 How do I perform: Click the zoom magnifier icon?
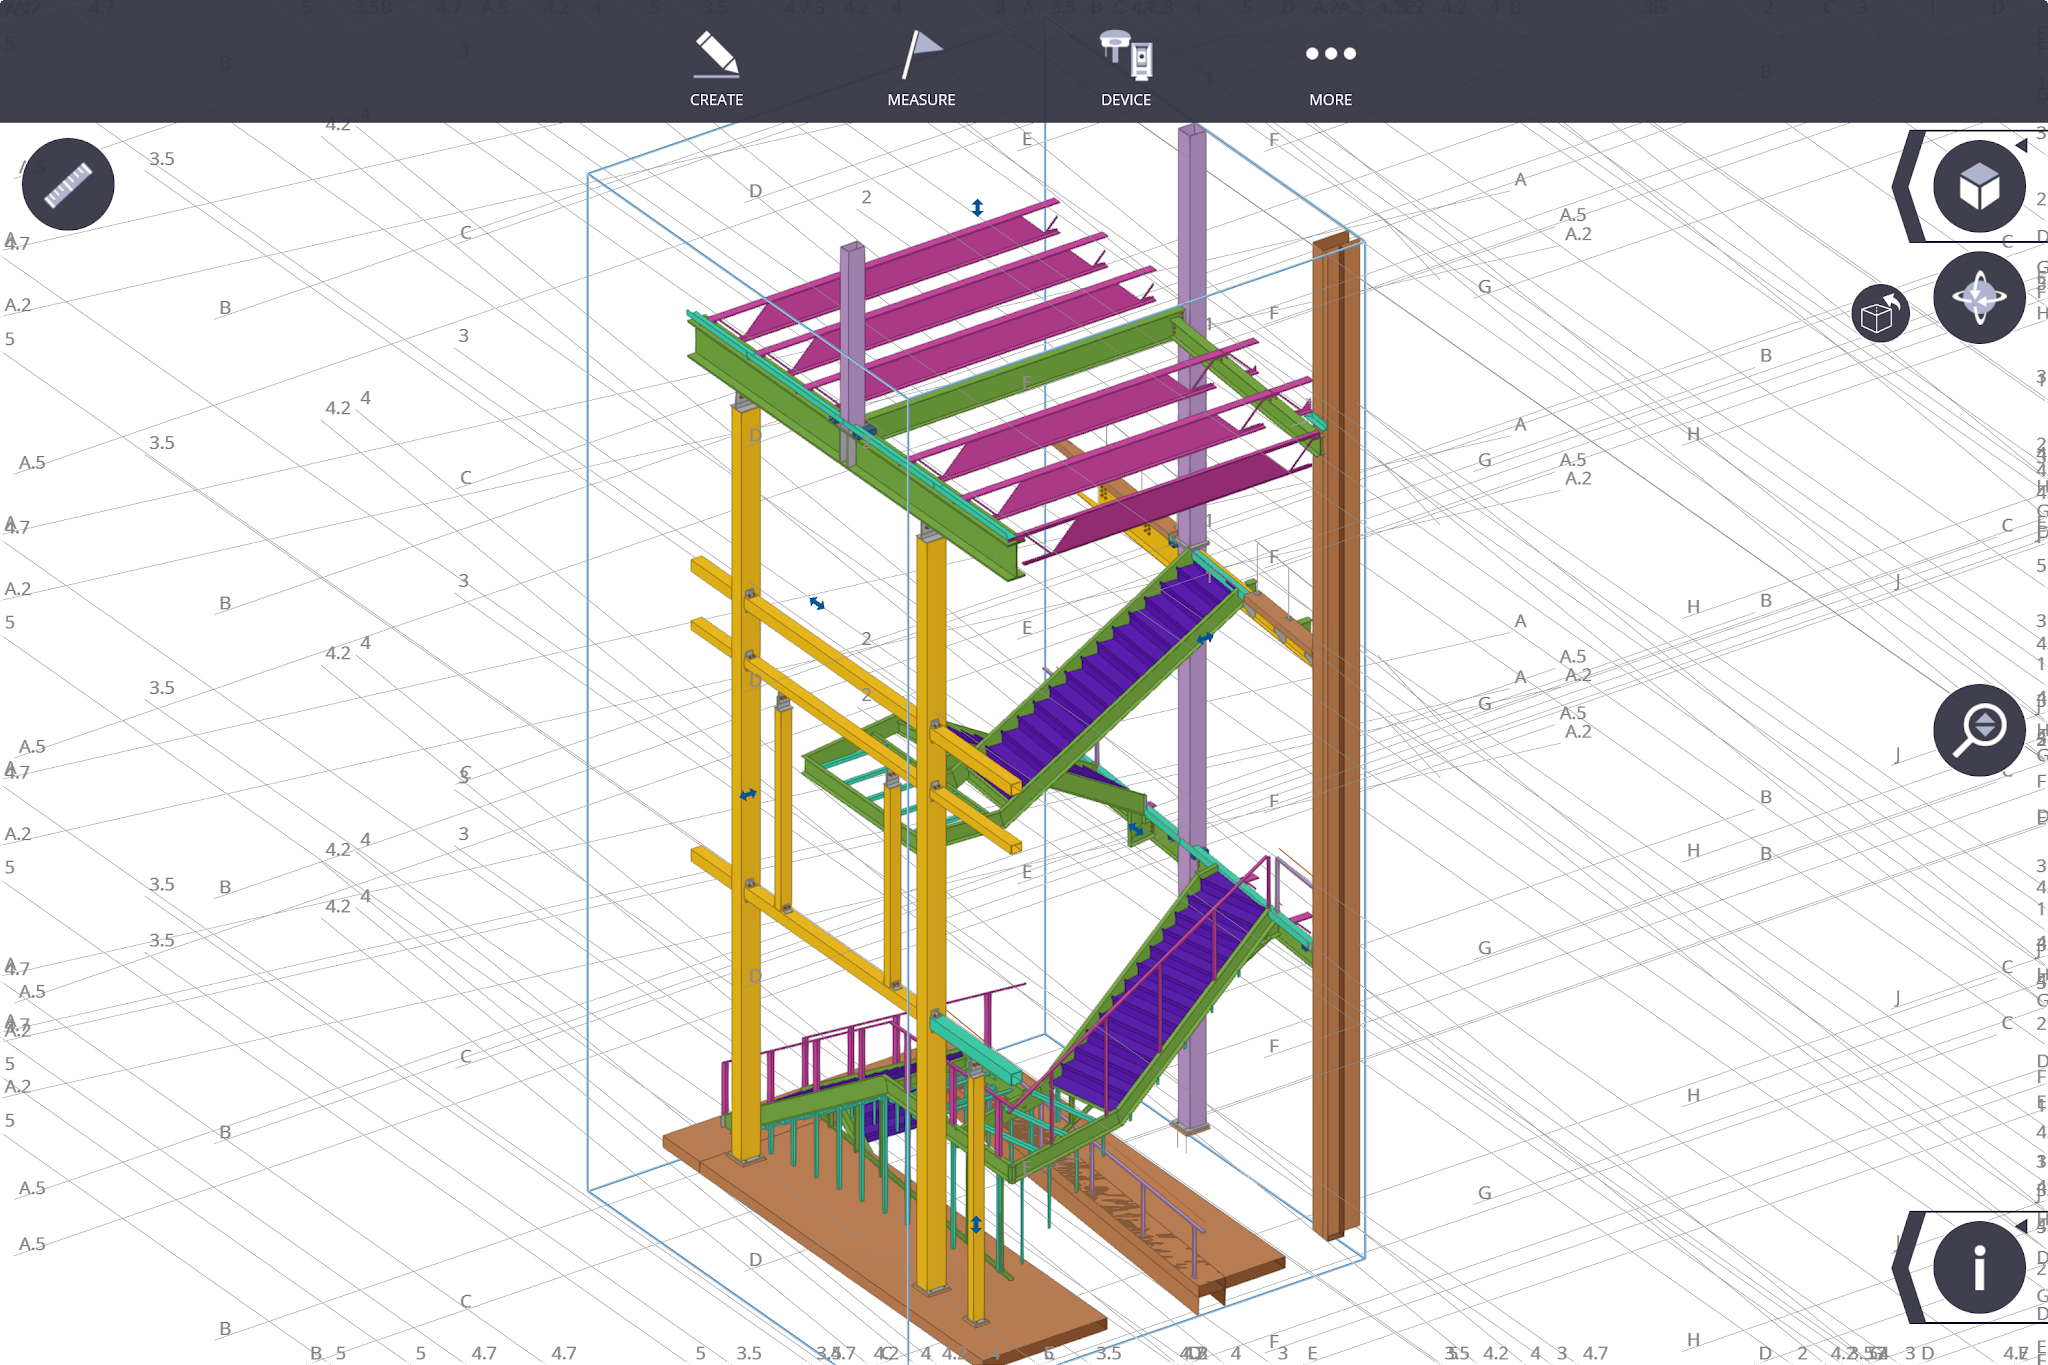click(1981, 731)
